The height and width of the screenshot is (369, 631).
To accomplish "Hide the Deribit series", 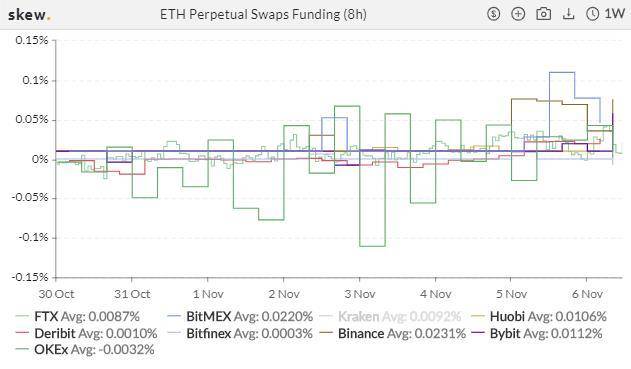I will click(86, 333).
